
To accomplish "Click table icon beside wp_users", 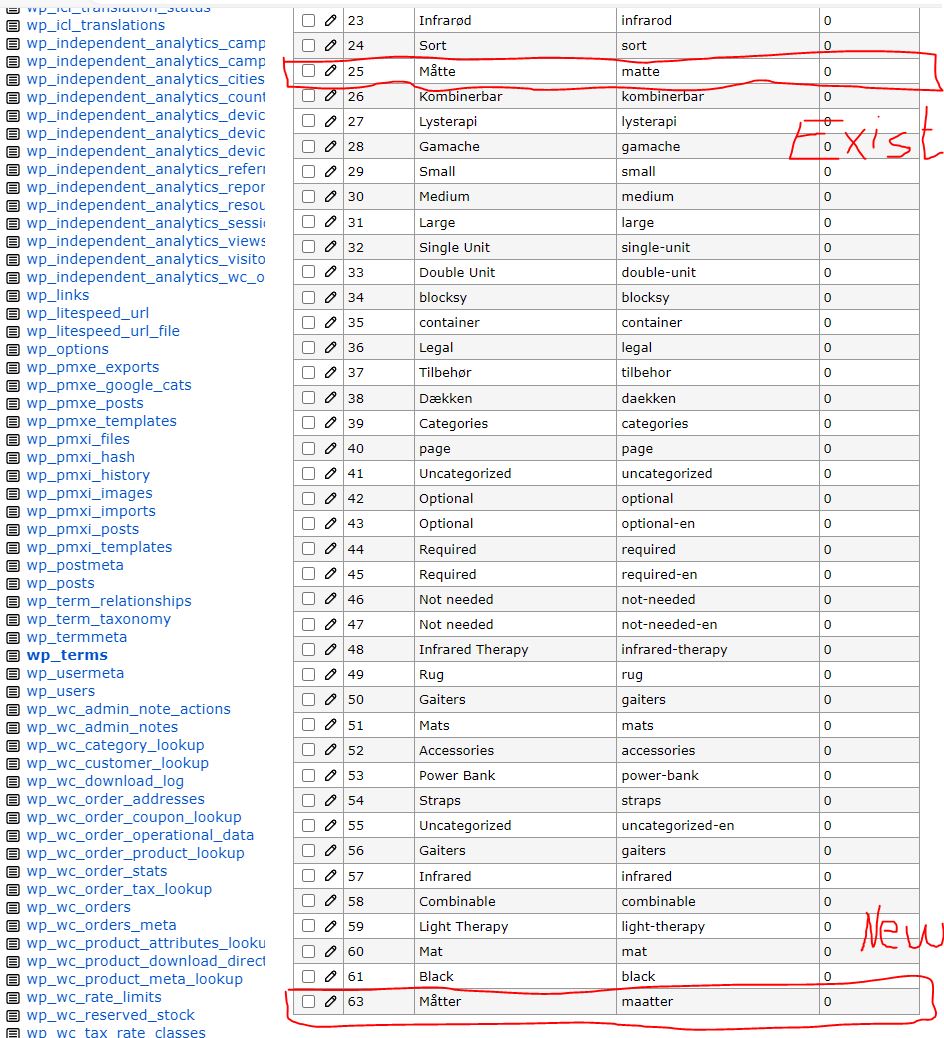I will click(13, 692).
